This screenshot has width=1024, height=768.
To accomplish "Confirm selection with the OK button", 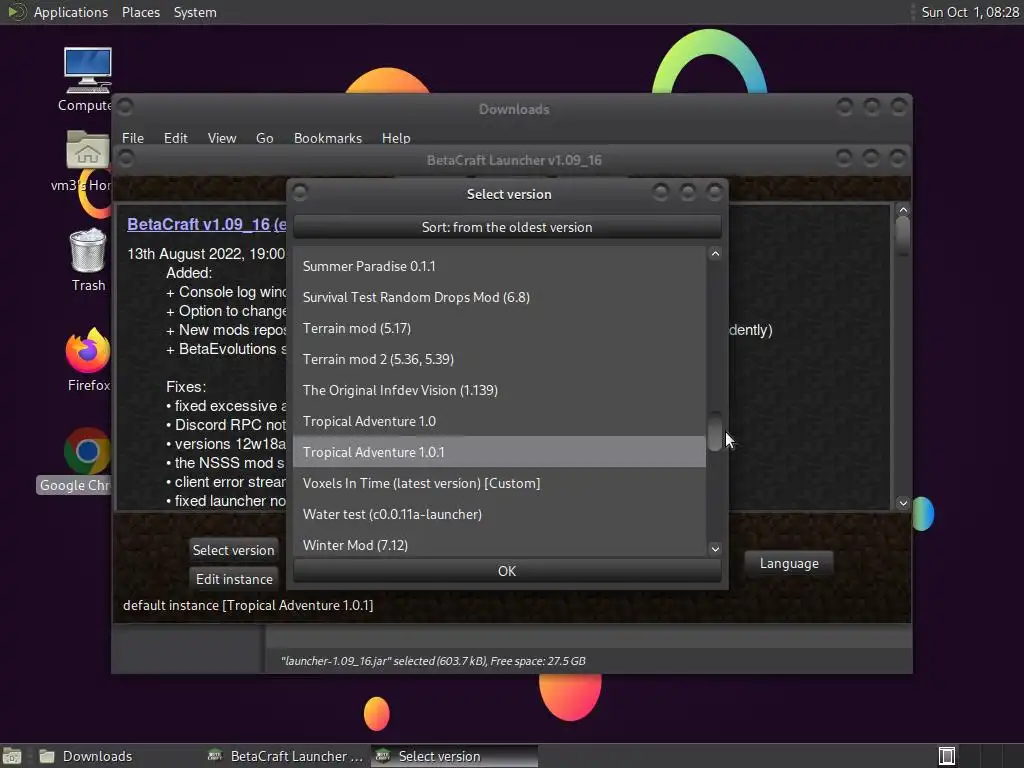I will click(x=507, y=571).
